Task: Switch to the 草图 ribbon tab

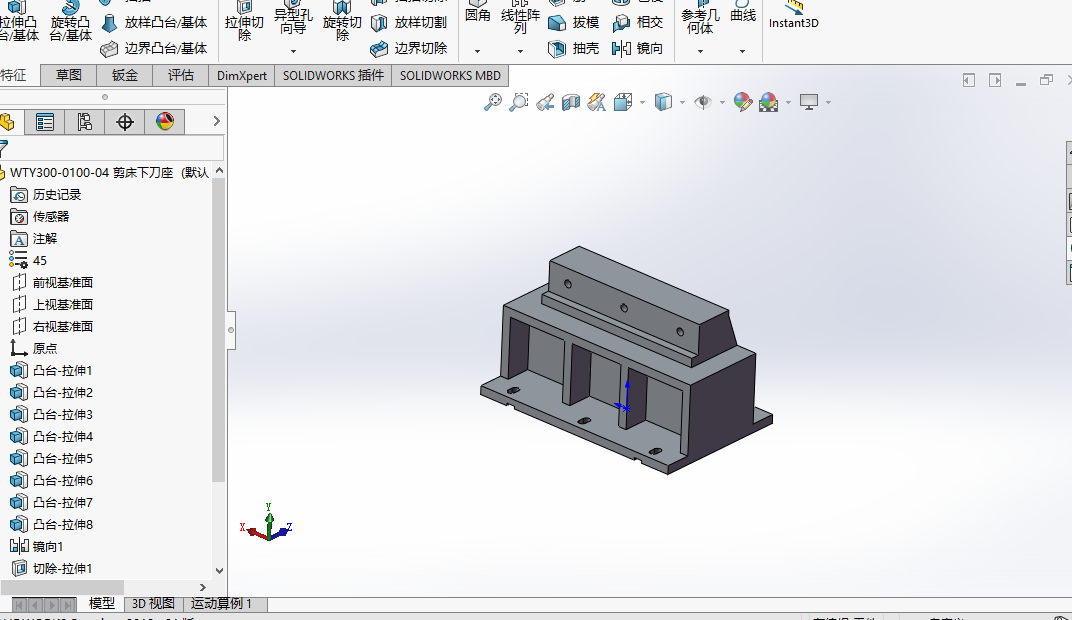Action: [69, 75]
